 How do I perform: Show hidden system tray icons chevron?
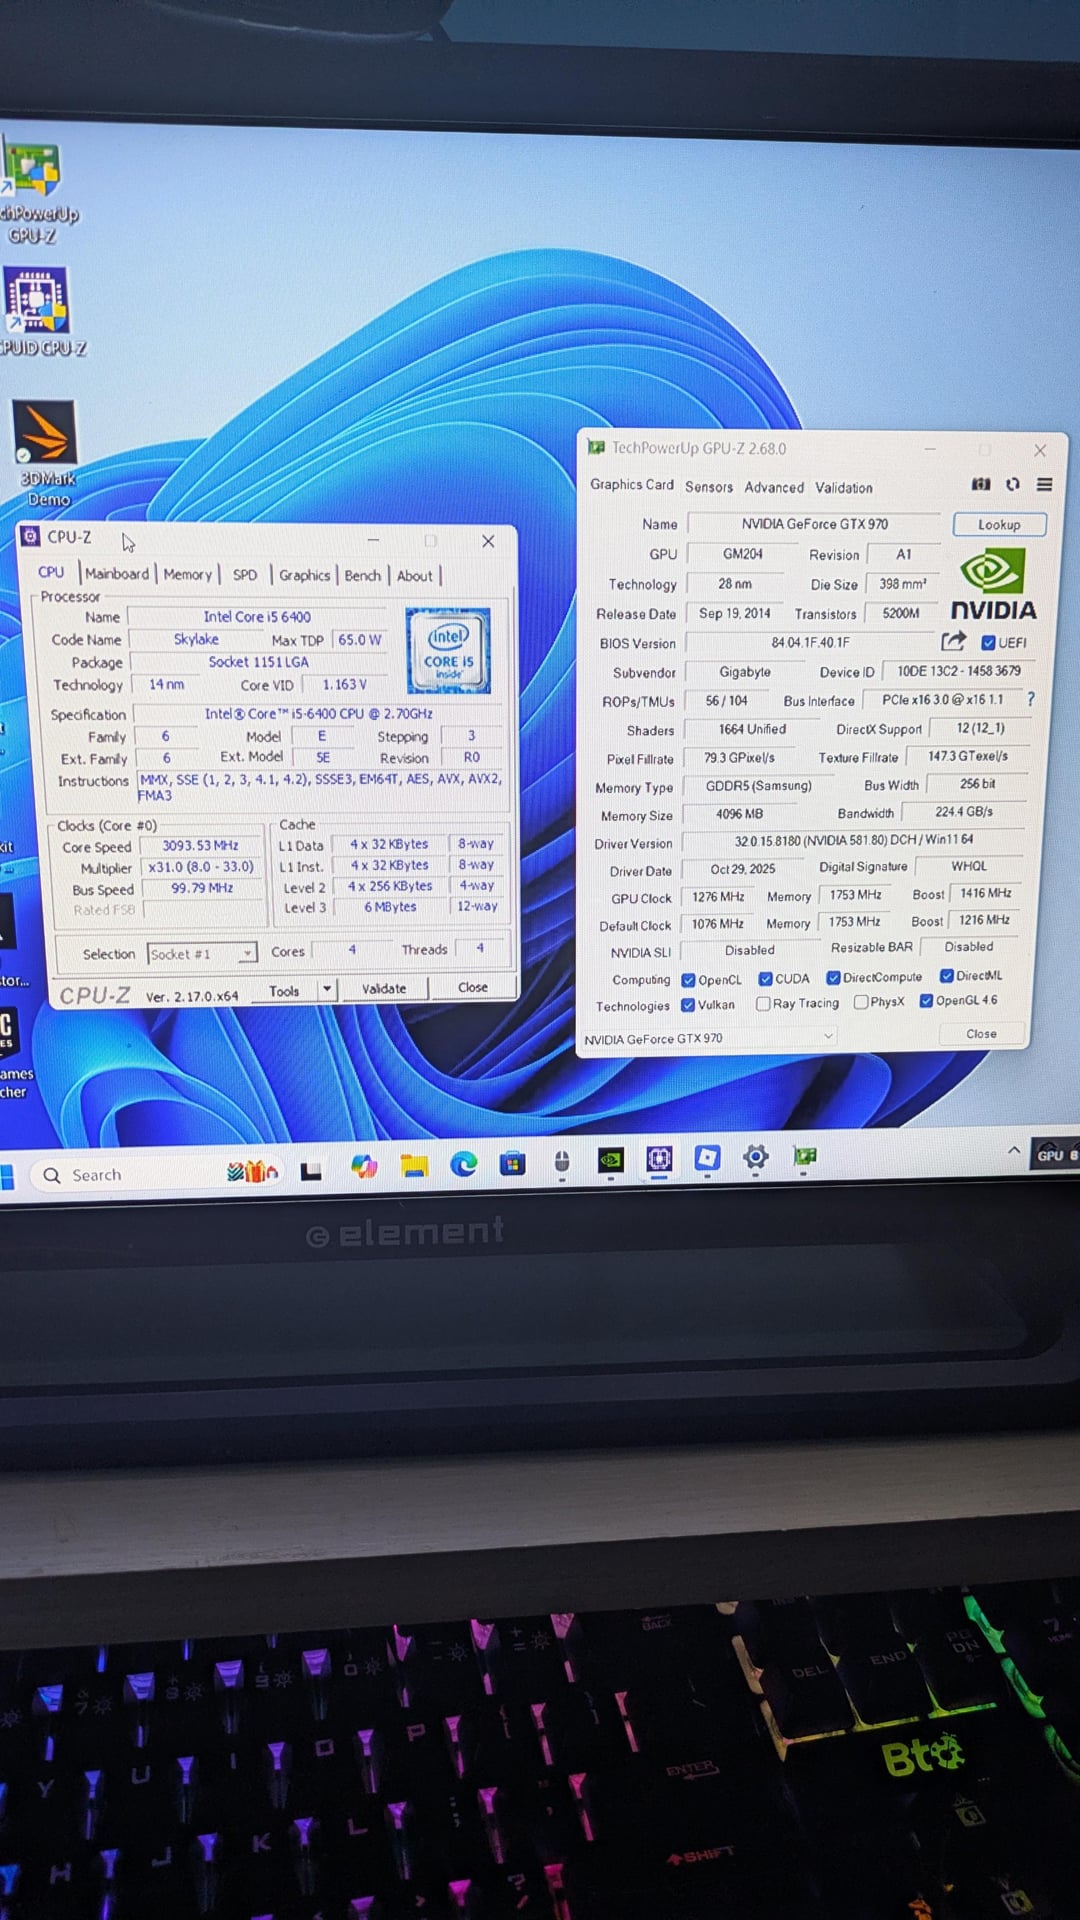[x=1013, y=1151]
